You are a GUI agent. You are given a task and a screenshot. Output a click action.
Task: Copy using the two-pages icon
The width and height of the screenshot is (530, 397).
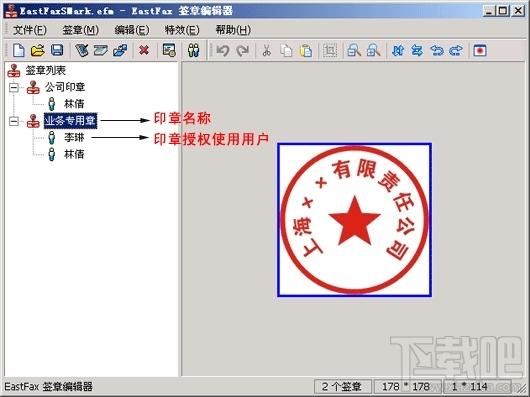pos(286,51)
